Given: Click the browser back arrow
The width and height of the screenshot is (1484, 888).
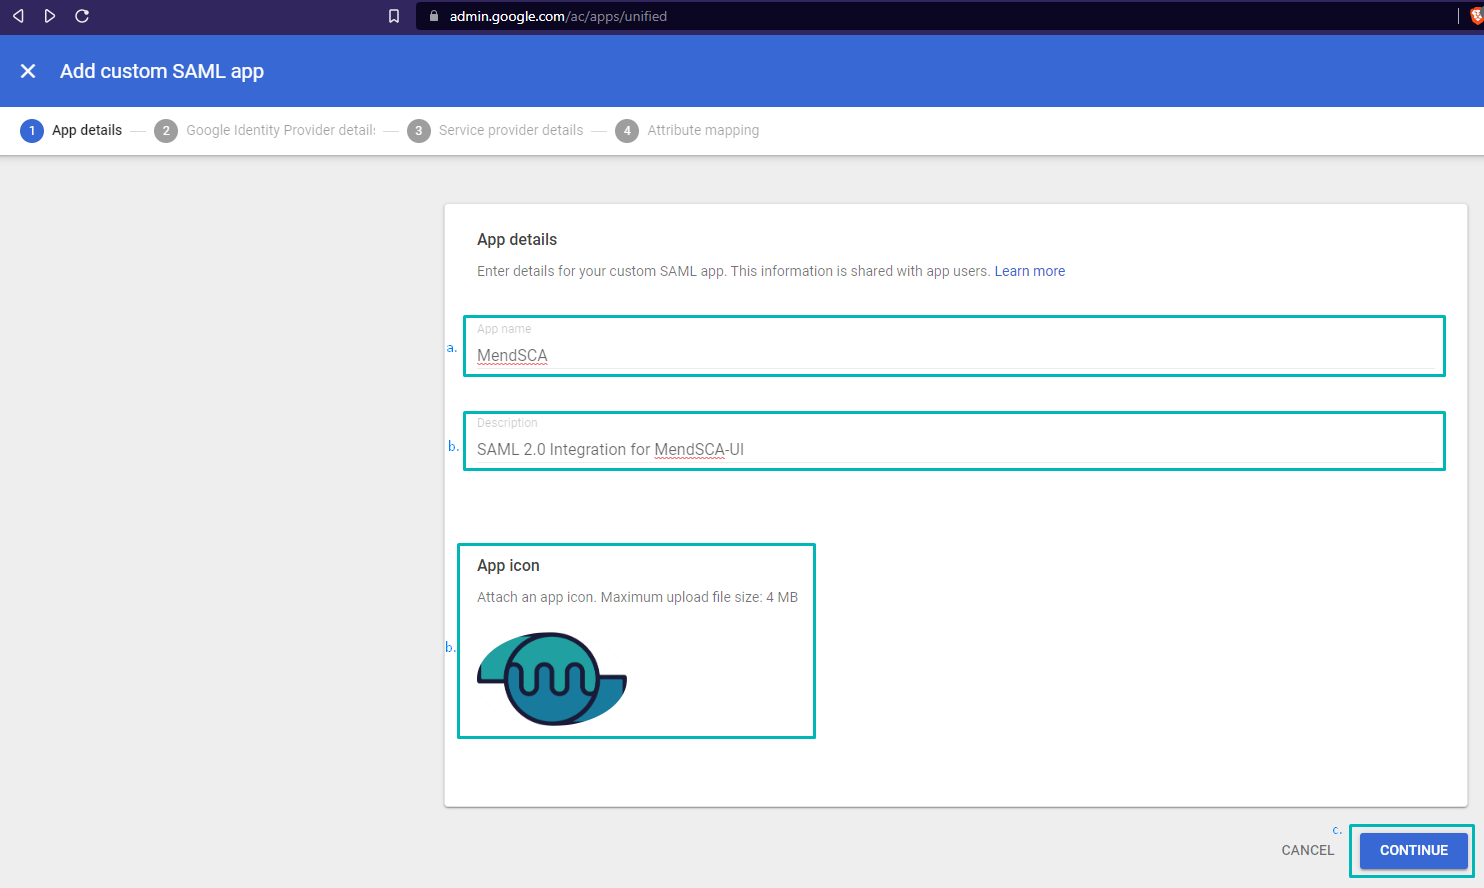Looking at the screenshot, I should [18, 16].
